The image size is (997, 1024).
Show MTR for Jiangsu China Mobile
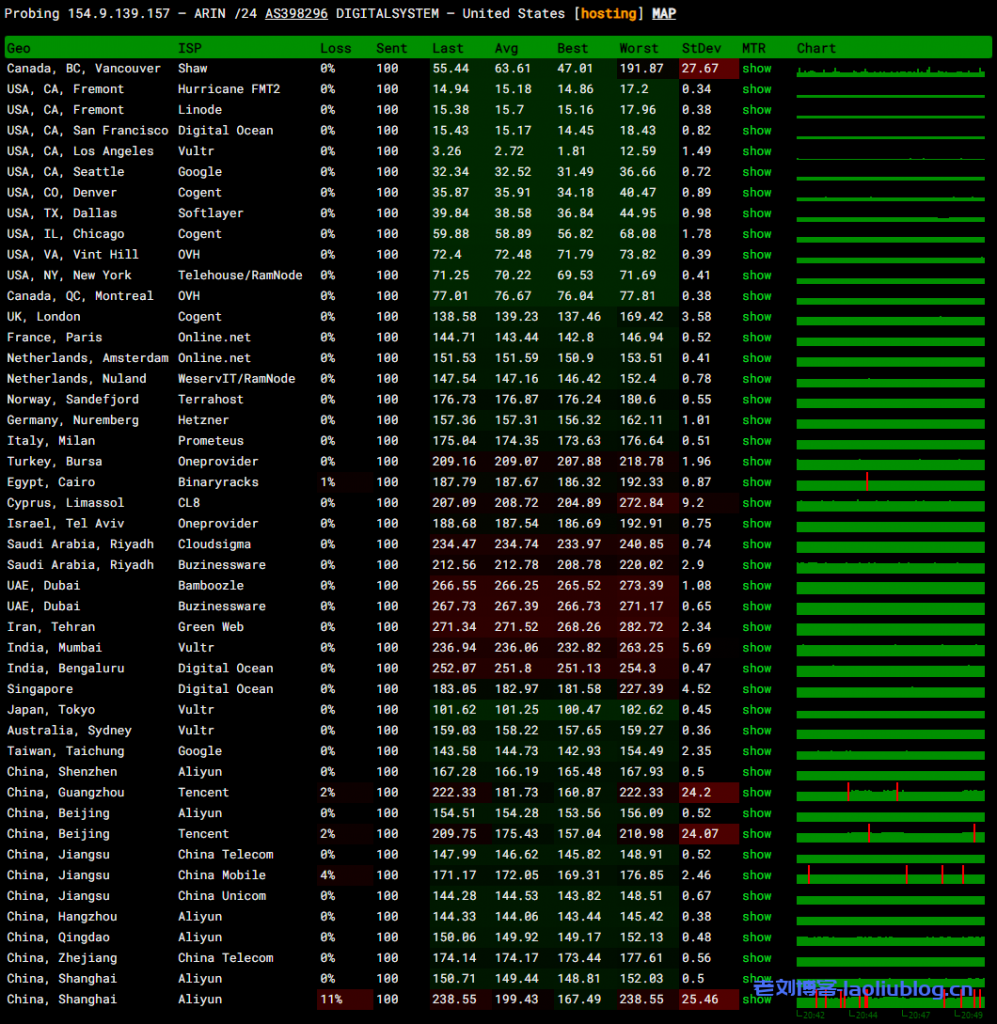tap(756, 875)
